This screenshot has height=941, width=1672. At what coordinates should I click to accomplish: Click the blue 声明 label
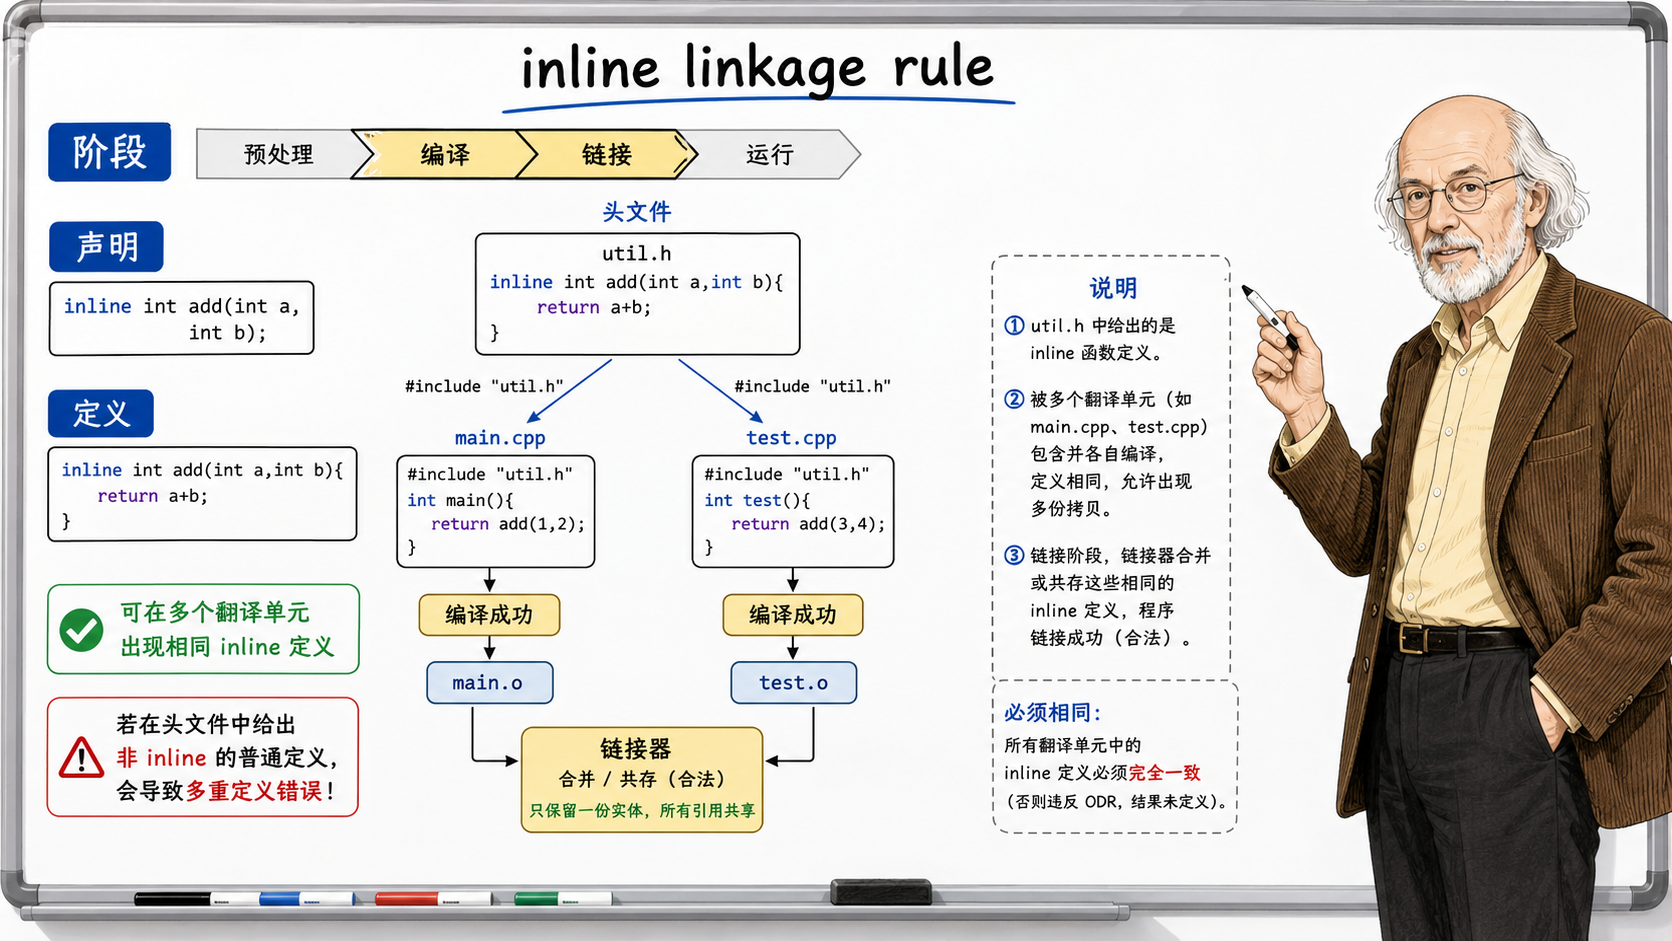pyautogui.click(x=106, y=246)
